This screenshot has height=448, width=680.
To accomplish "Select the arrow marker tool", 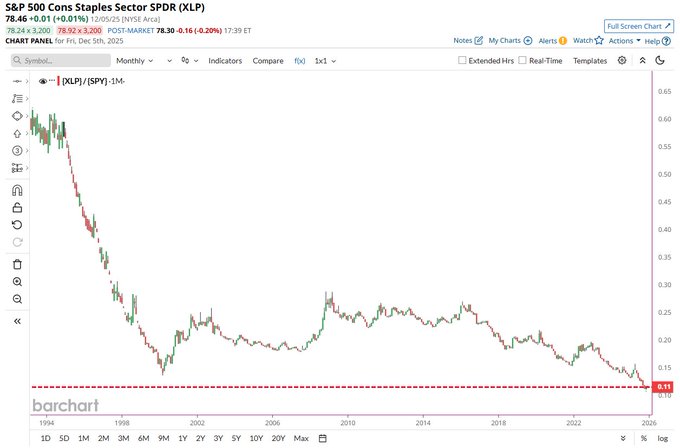I will tap(17, 134).
